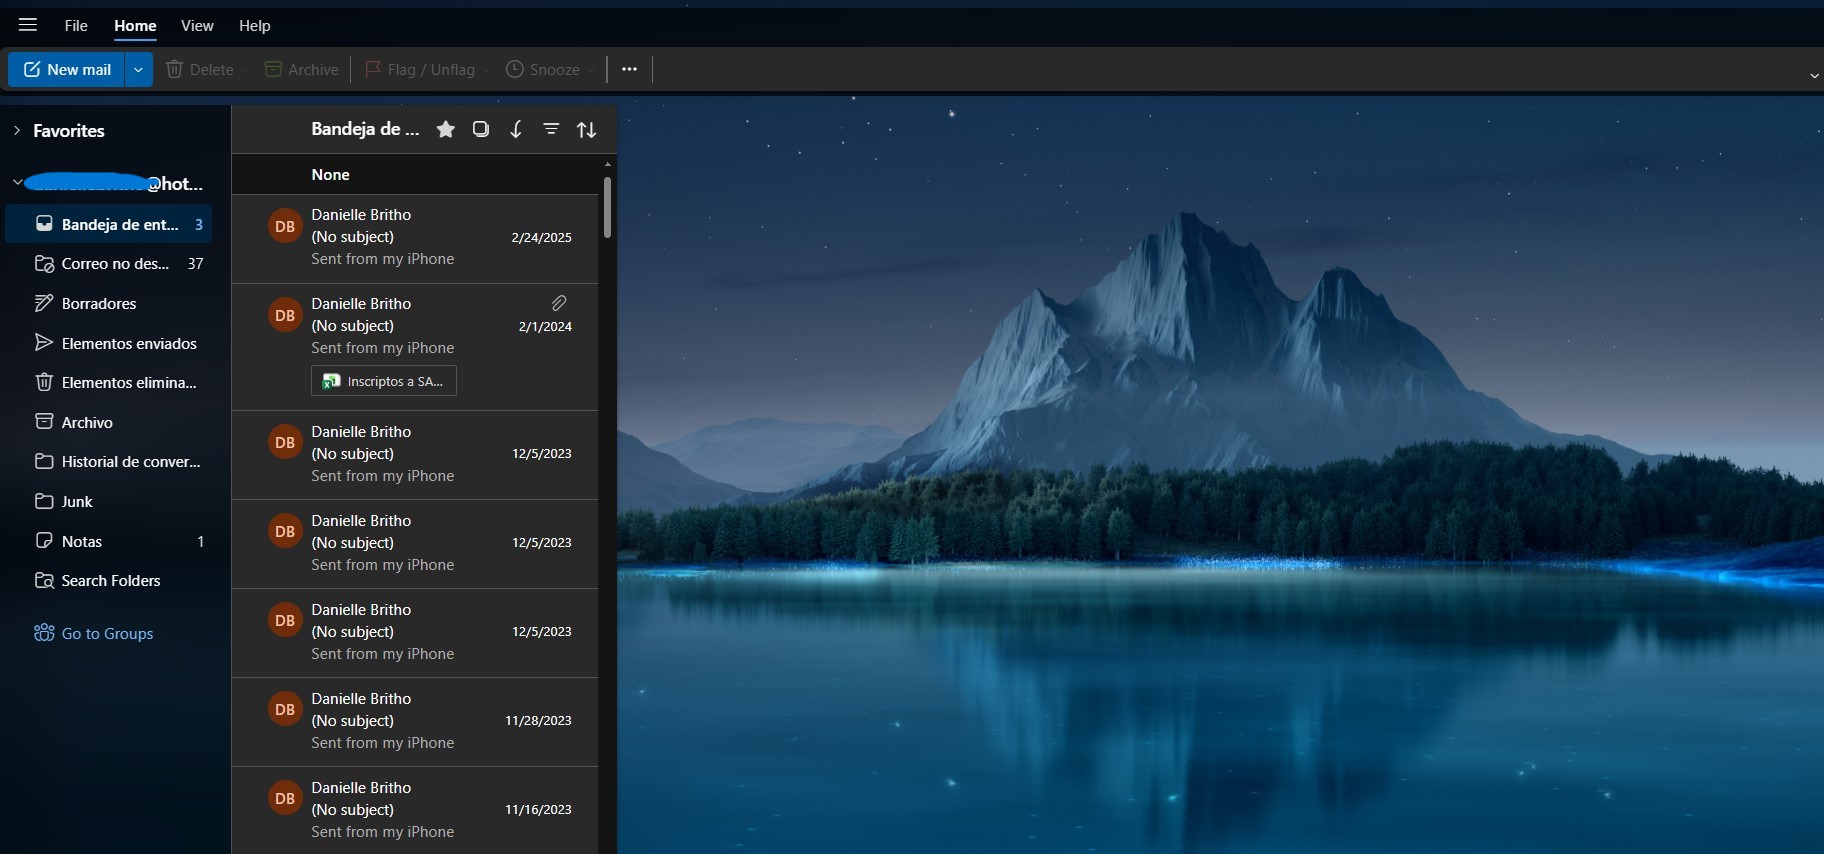Open the hamburger navigation menu
Image resolution: width=1824 pixels, height=854 pixels.
click(28, 25)
